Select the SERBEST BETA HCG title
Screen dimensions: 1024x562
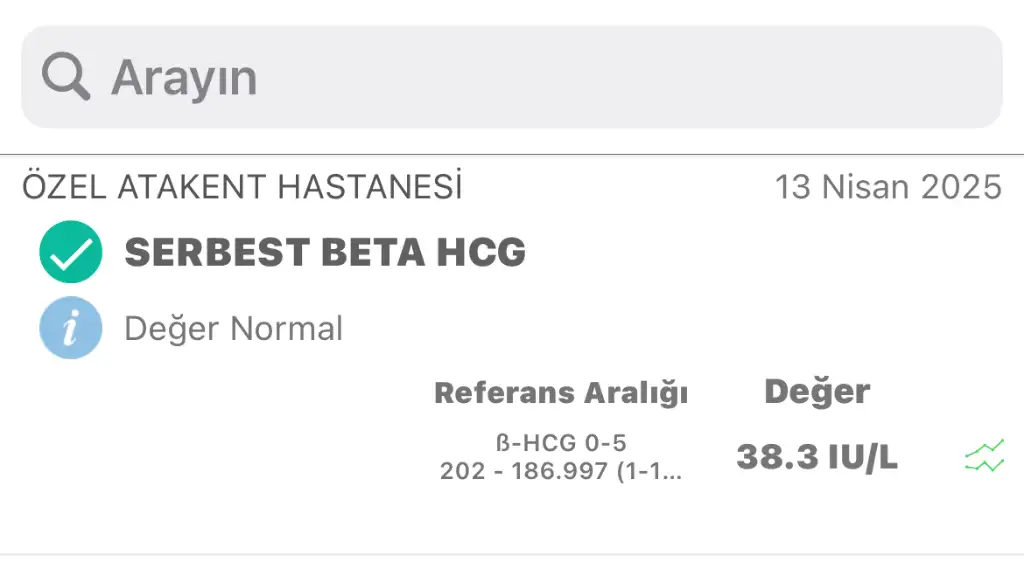point(325,252)
